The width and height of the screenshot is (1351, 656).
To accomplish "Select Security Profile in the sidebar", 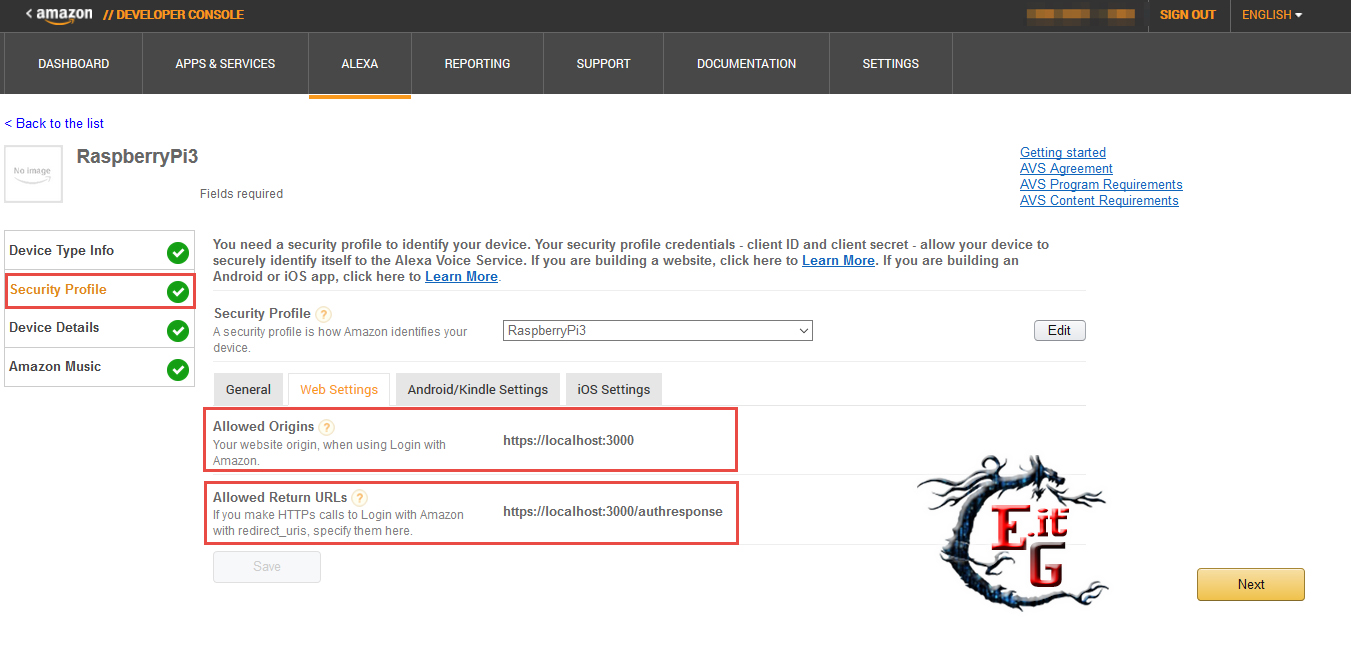I will [99, 290].
